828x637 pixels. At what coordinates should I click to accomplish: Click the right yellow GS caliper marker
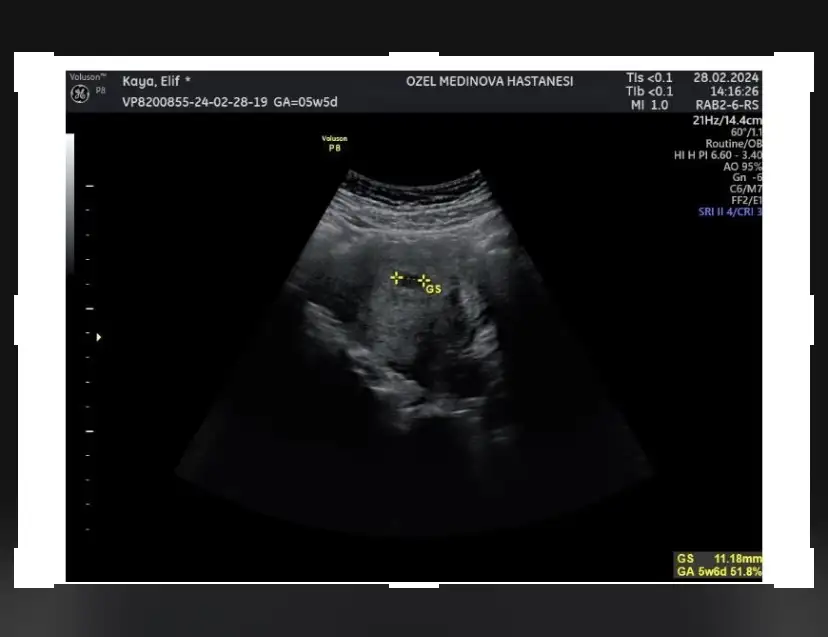(423, 280)
